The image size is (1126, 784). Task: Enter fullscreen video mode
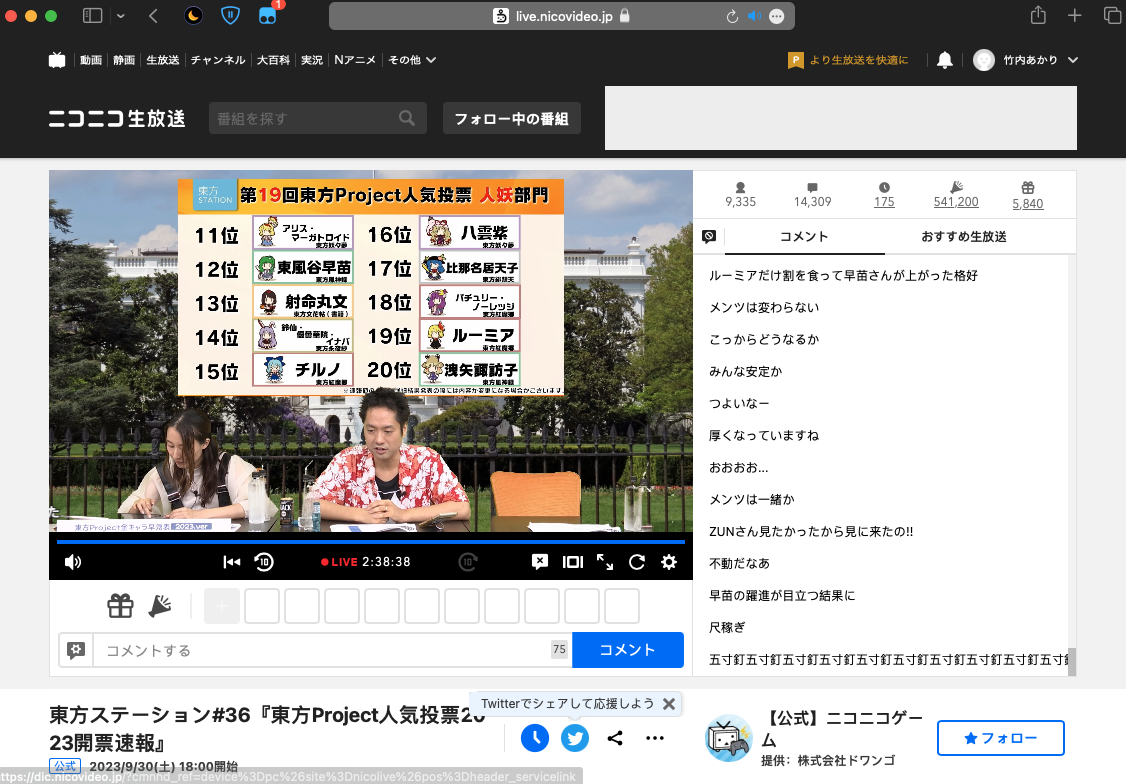pos(605,562)
